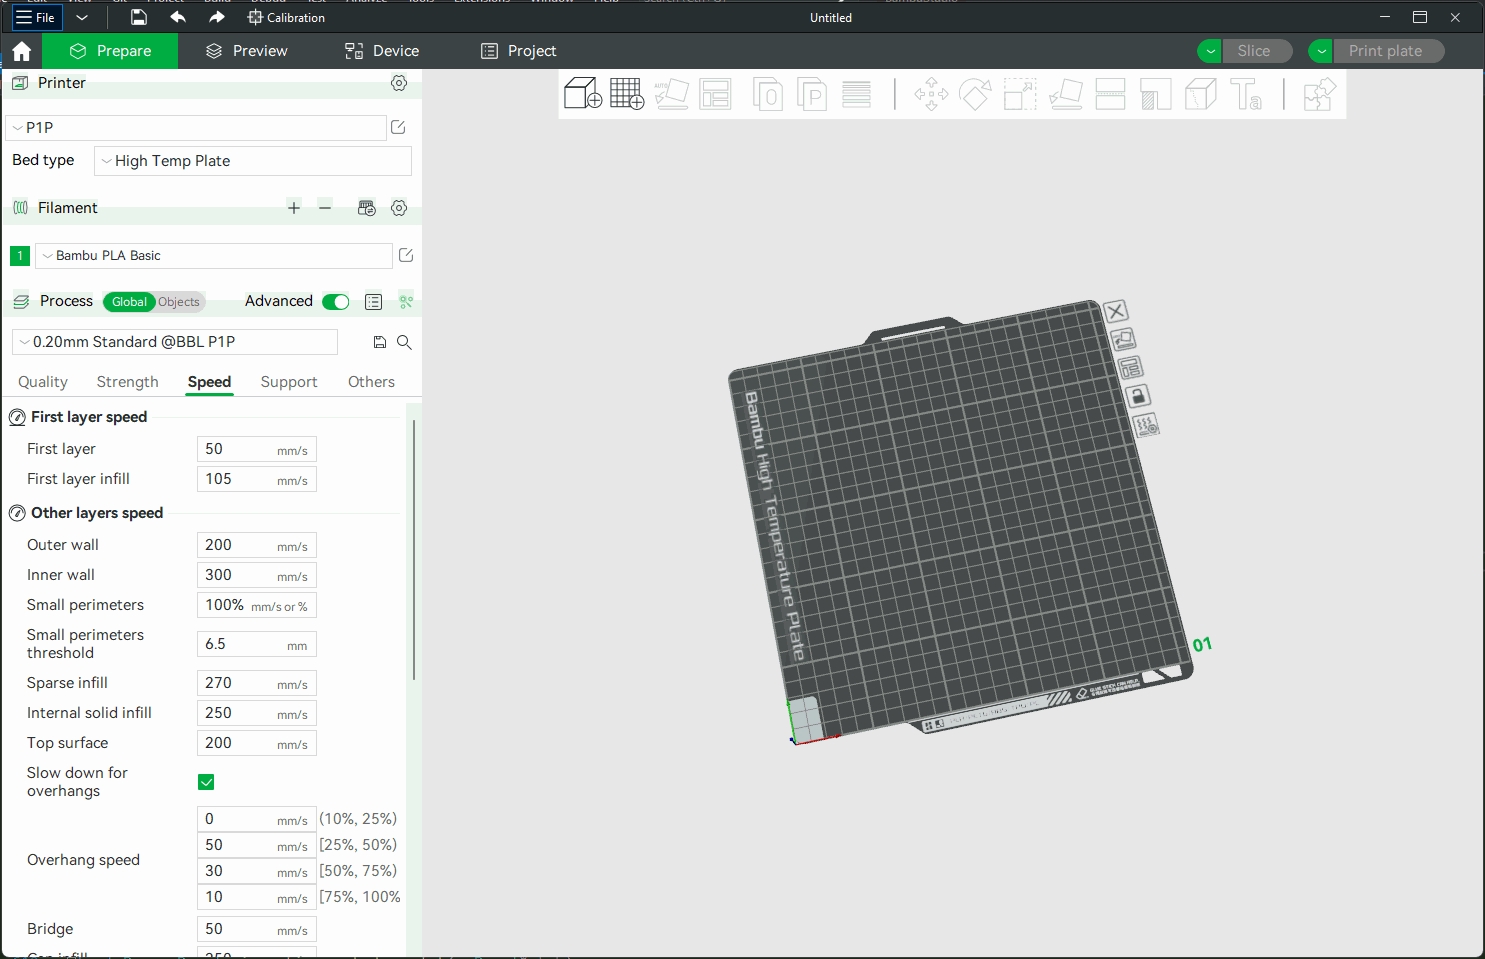This screenshot has width=1485, height=959.
Task: Uncheck Slow down for overhangs
Action: tap(206, 782)
